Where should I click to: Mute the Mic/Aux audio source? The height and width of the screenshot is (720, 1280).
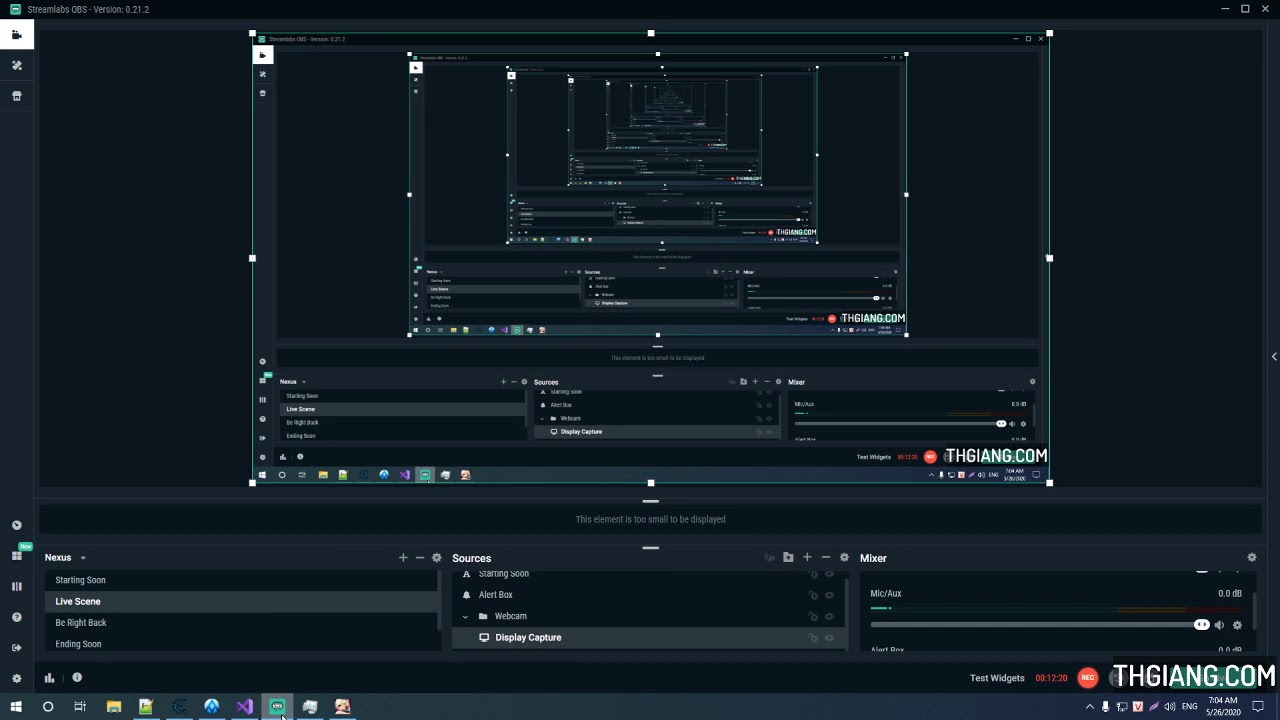pos(1219,625)
